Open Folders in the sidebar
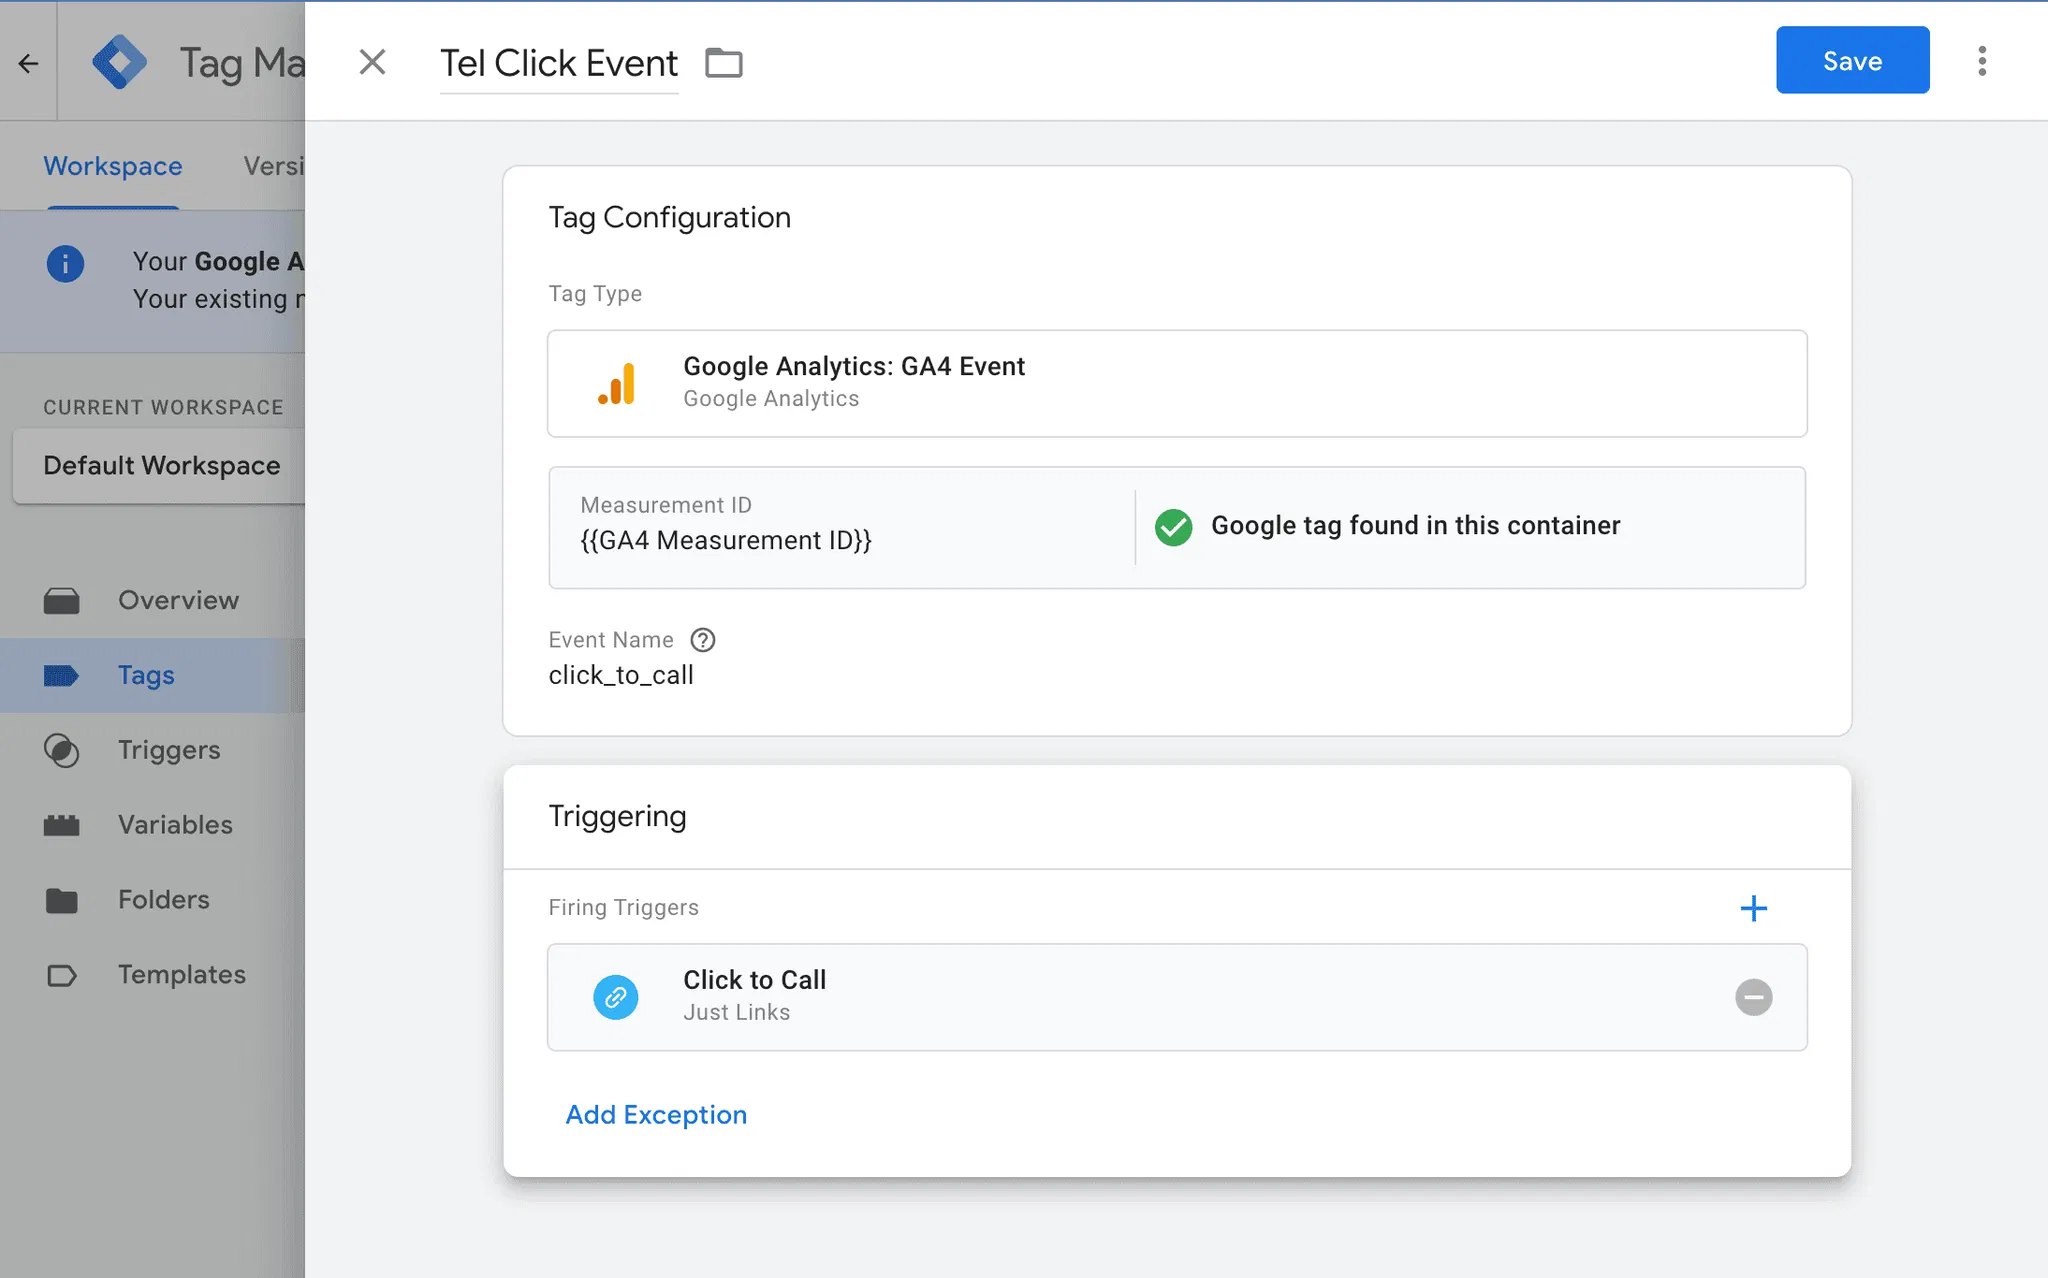 [152, 900]
